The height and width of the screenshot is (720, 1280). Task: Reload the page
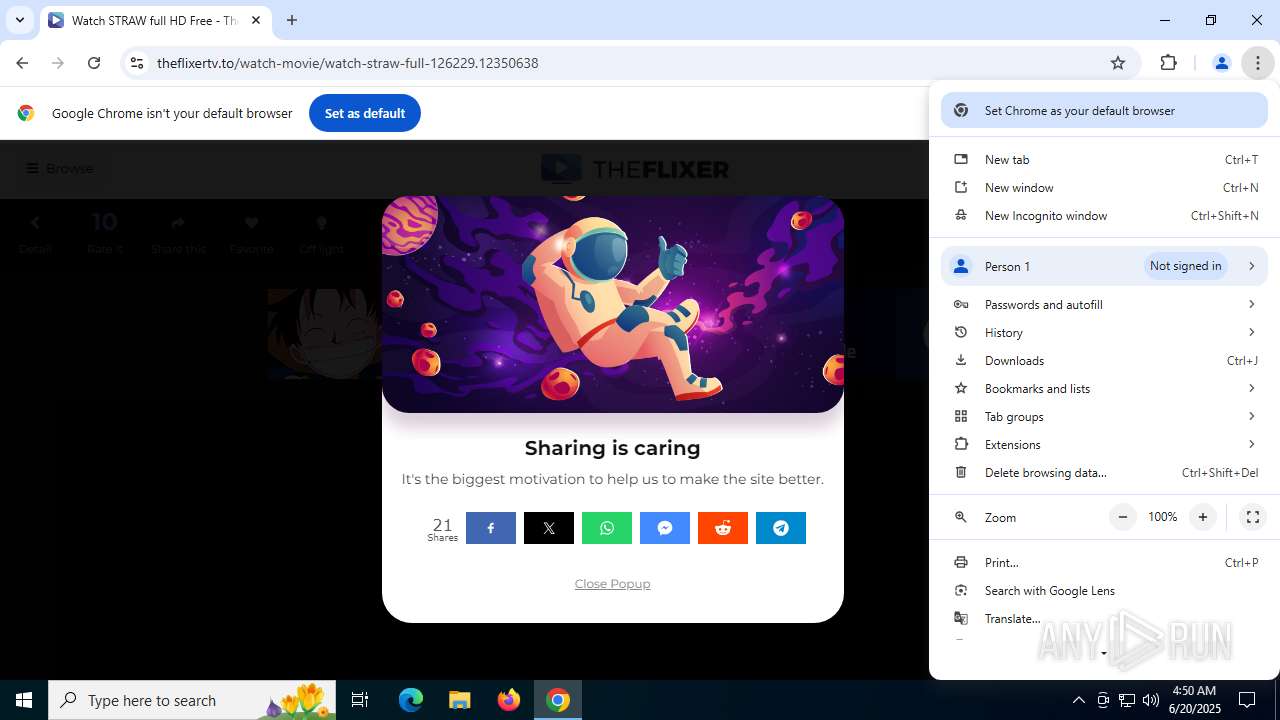coord(94,63)
